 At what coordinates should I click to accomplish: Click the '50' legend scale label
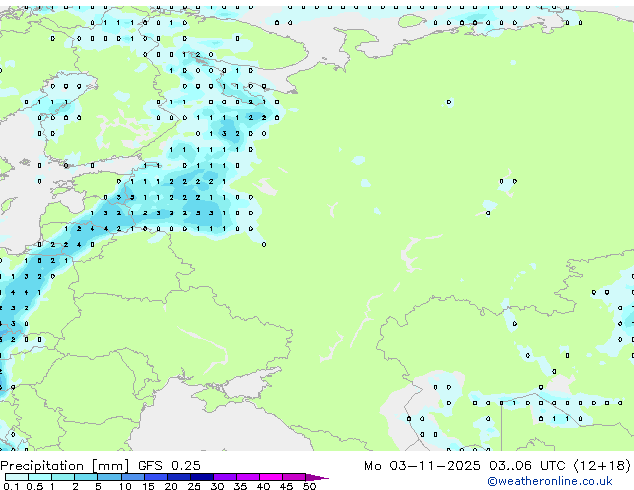click(x=309, y=486)
